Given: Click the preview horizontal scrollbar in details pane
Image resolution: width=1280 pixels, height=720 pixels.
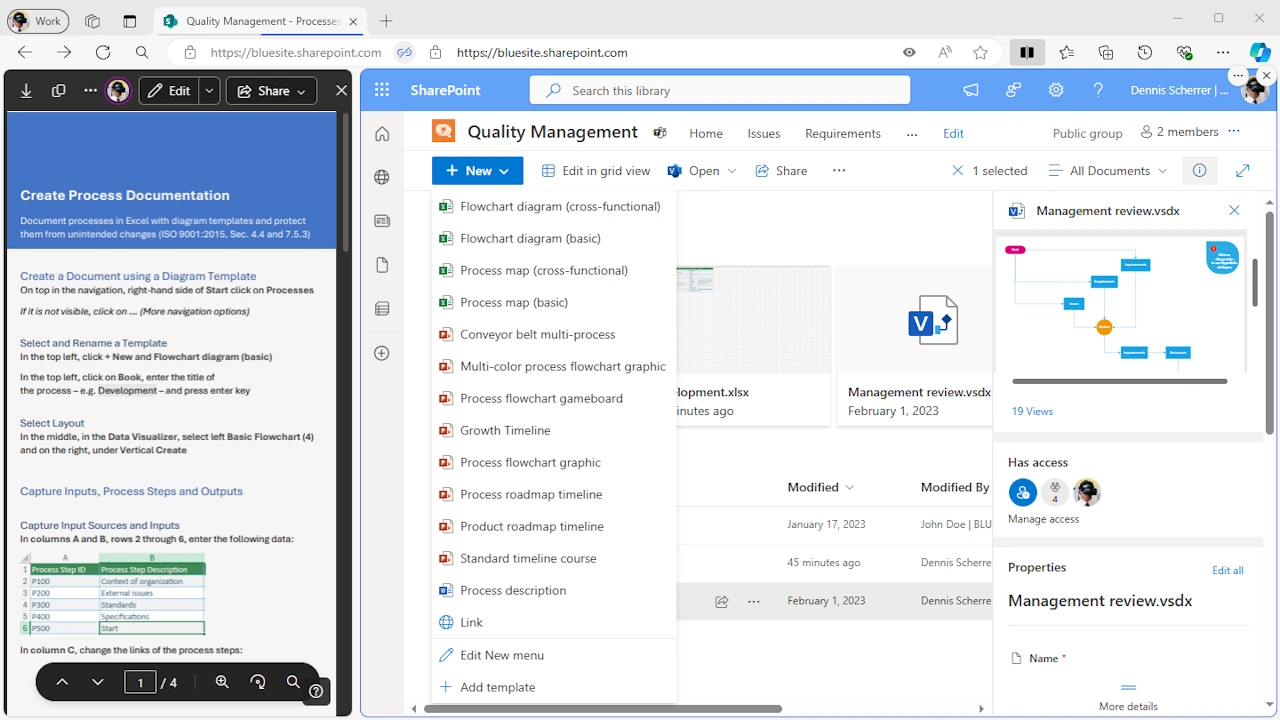Looking at the screenshot, I should [1119, 381].
